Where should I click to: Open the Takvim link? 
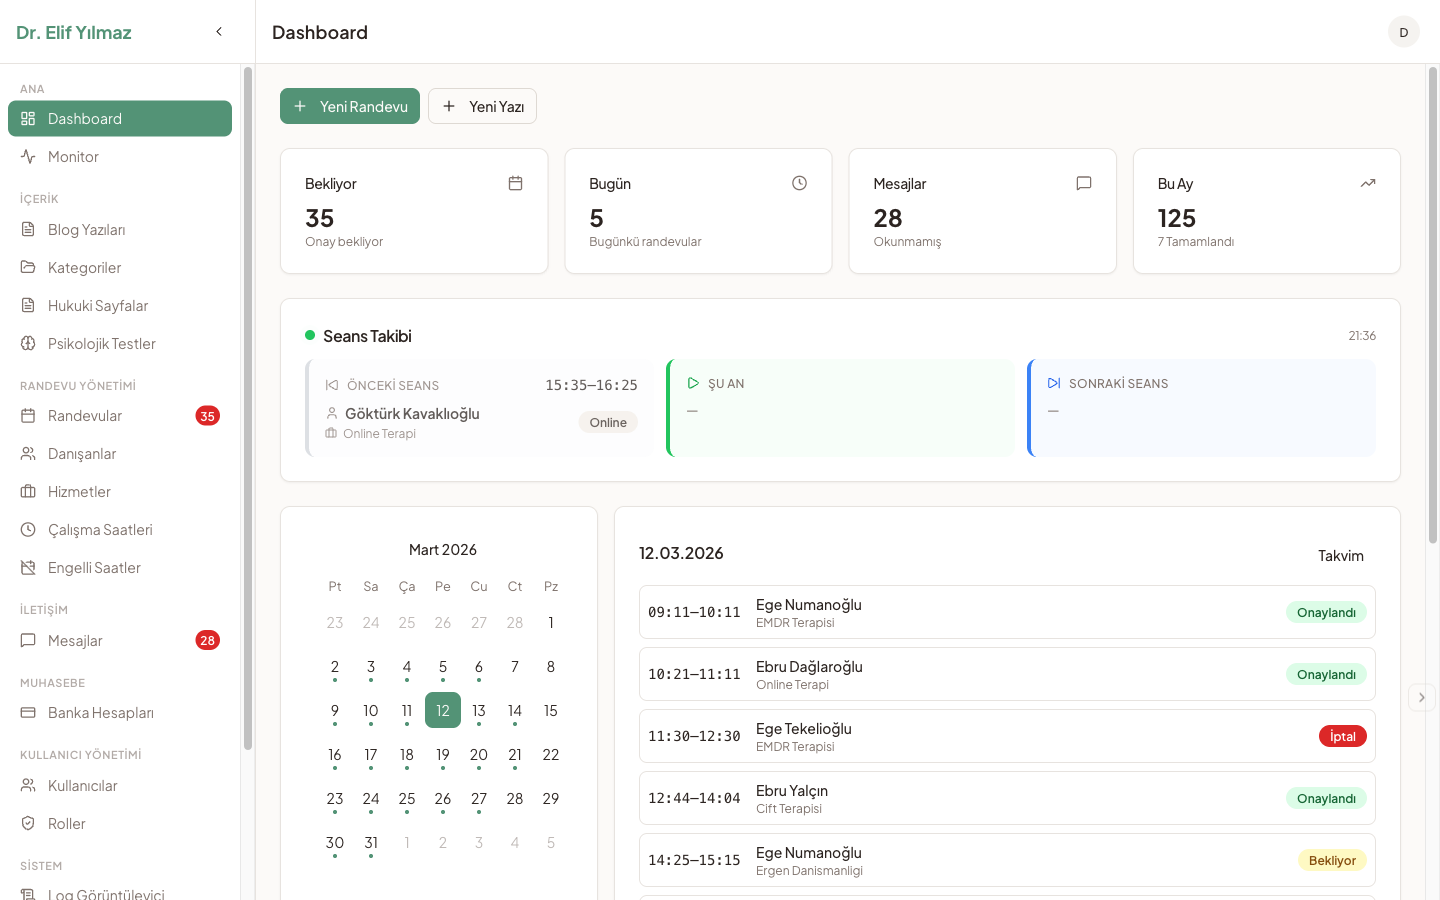(x=1340, y=556)
